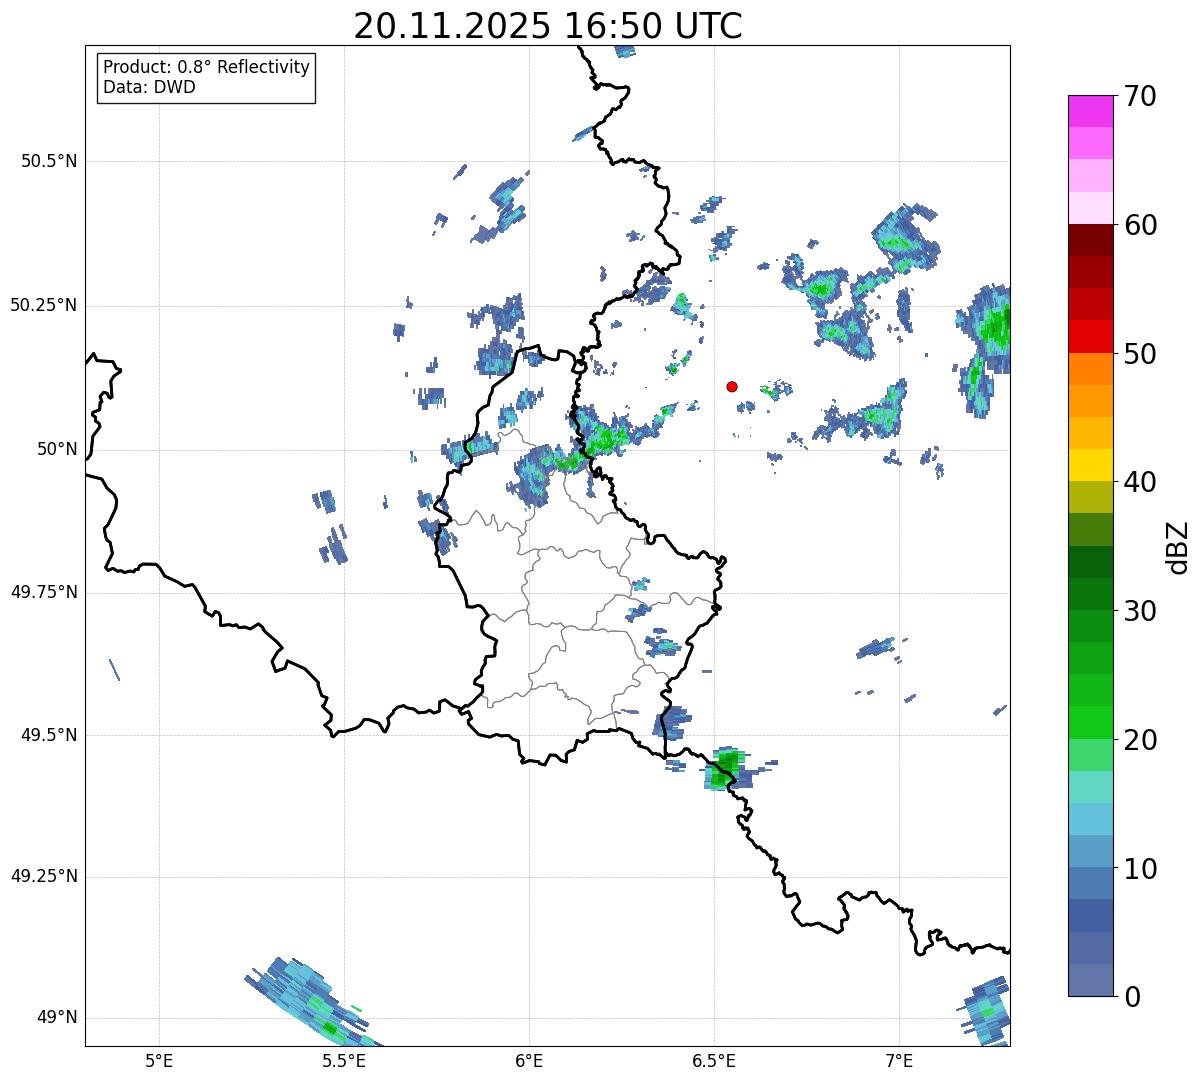Pick the dark green 30 dBZ color band
The width and height of the screenshot is (1202, 1081).
1090,594
